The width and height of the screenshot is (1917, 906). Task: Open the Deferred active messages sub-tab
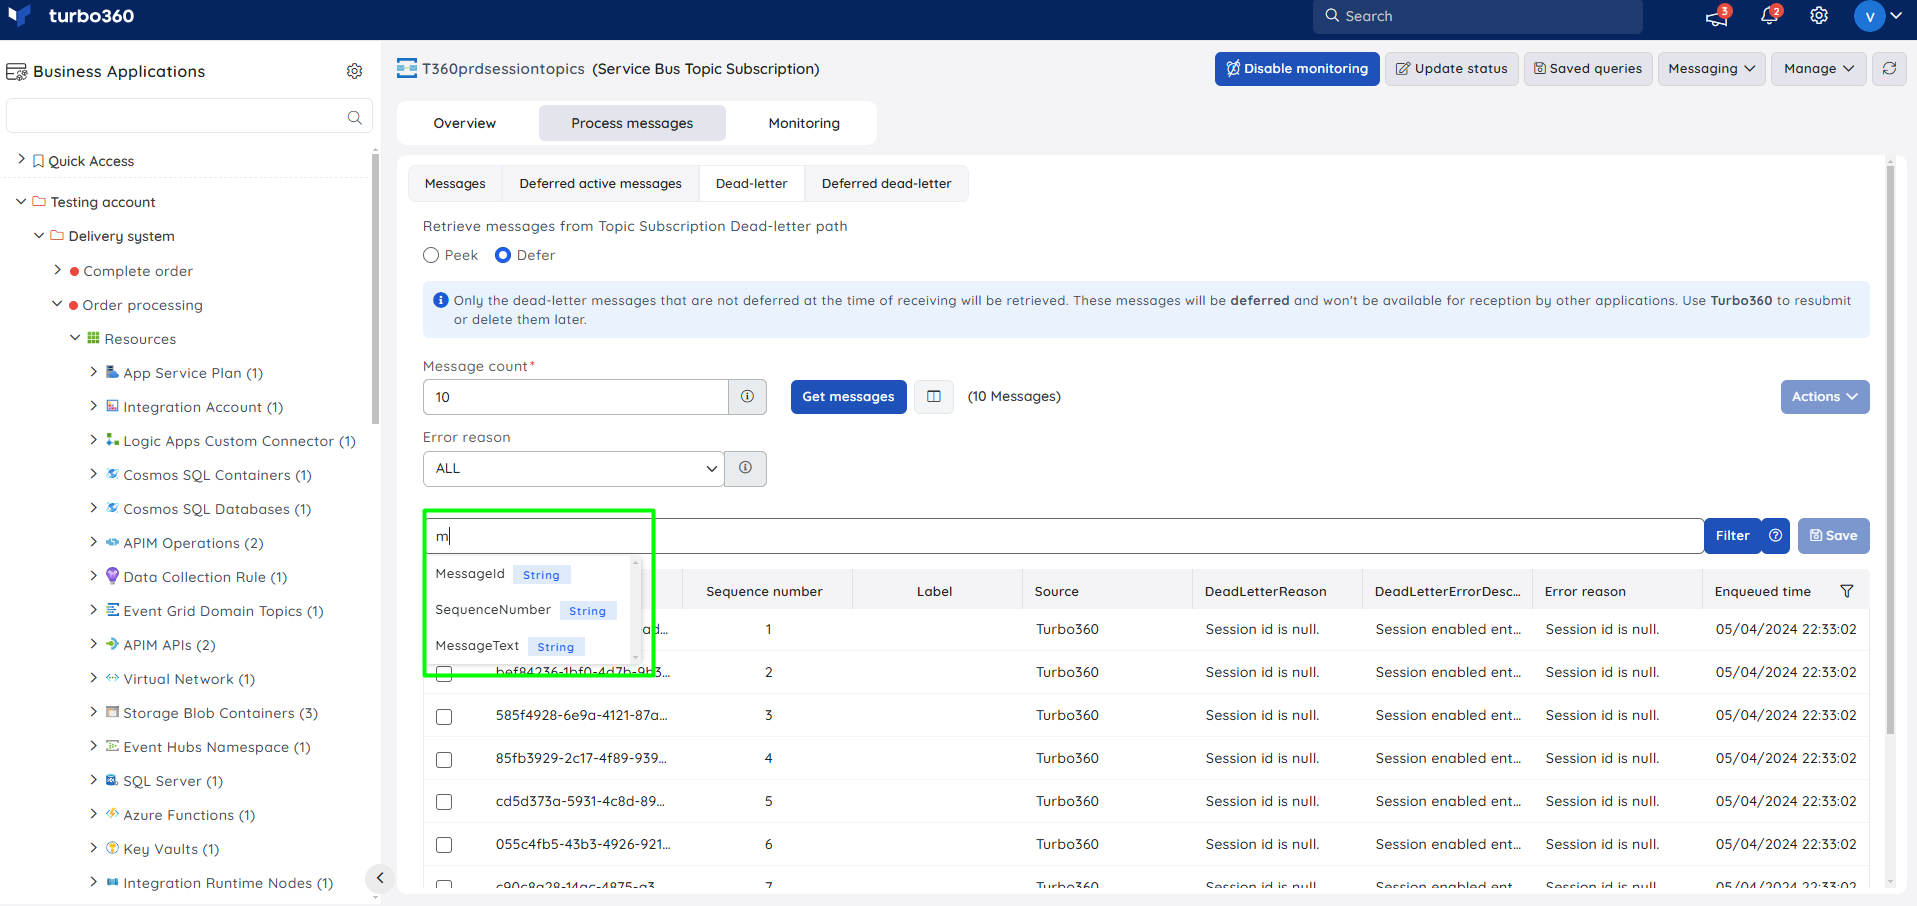[x=600, y=184]
